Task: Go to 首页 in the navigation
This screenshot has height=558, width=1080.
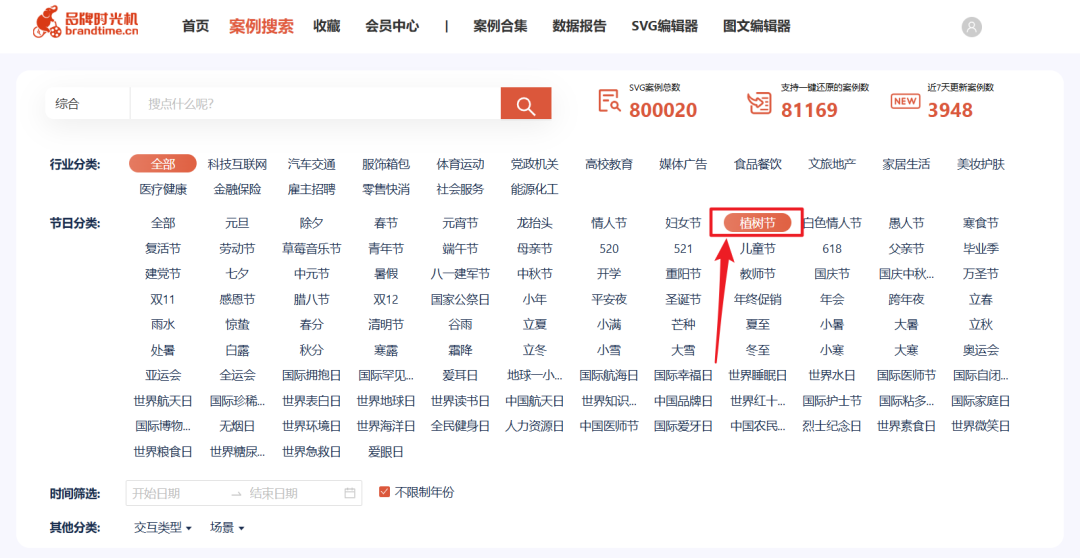Action: tap(196, 26)
